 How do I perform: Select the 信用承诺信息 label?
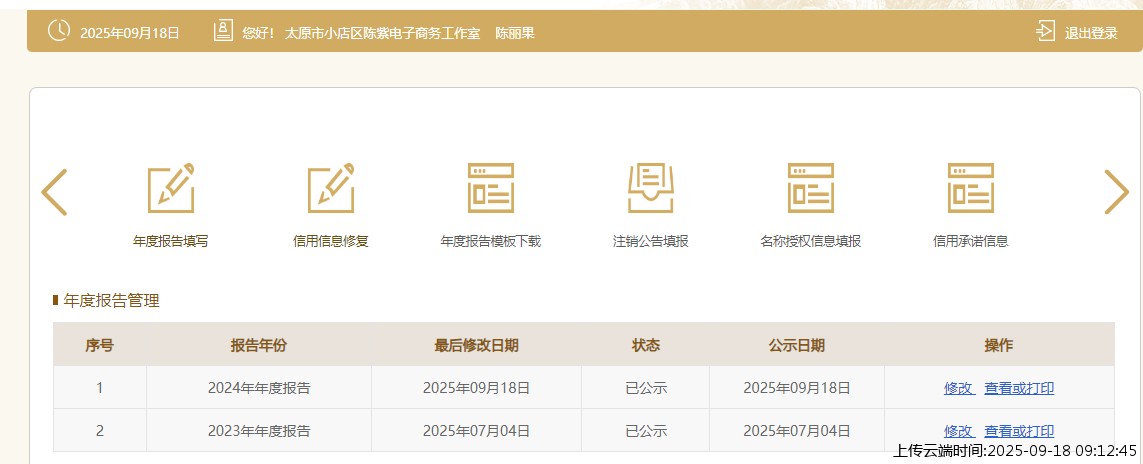tap(971, 241)
